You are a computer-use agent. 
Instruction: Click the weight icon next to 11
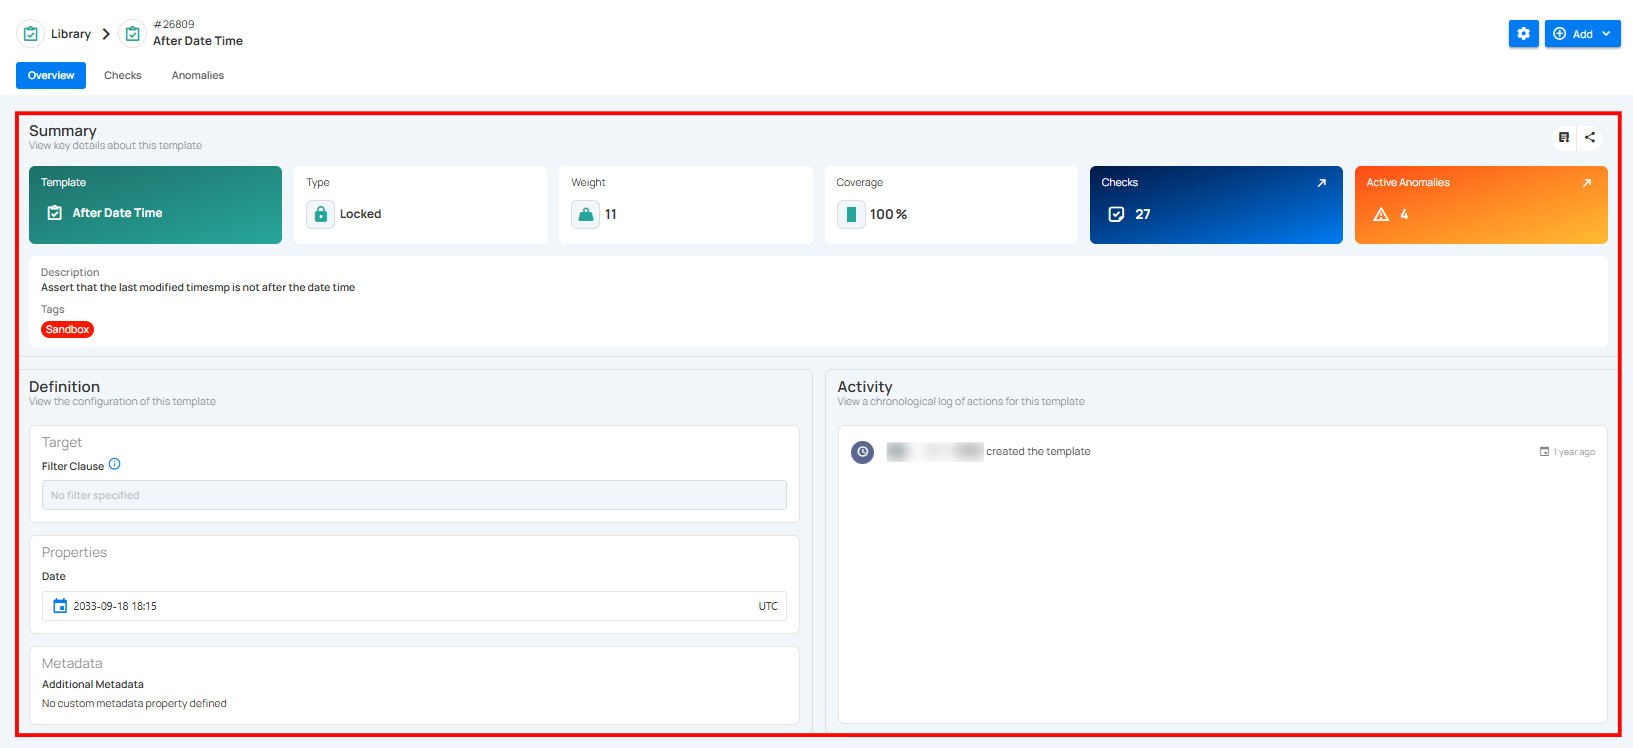[585, 214]
